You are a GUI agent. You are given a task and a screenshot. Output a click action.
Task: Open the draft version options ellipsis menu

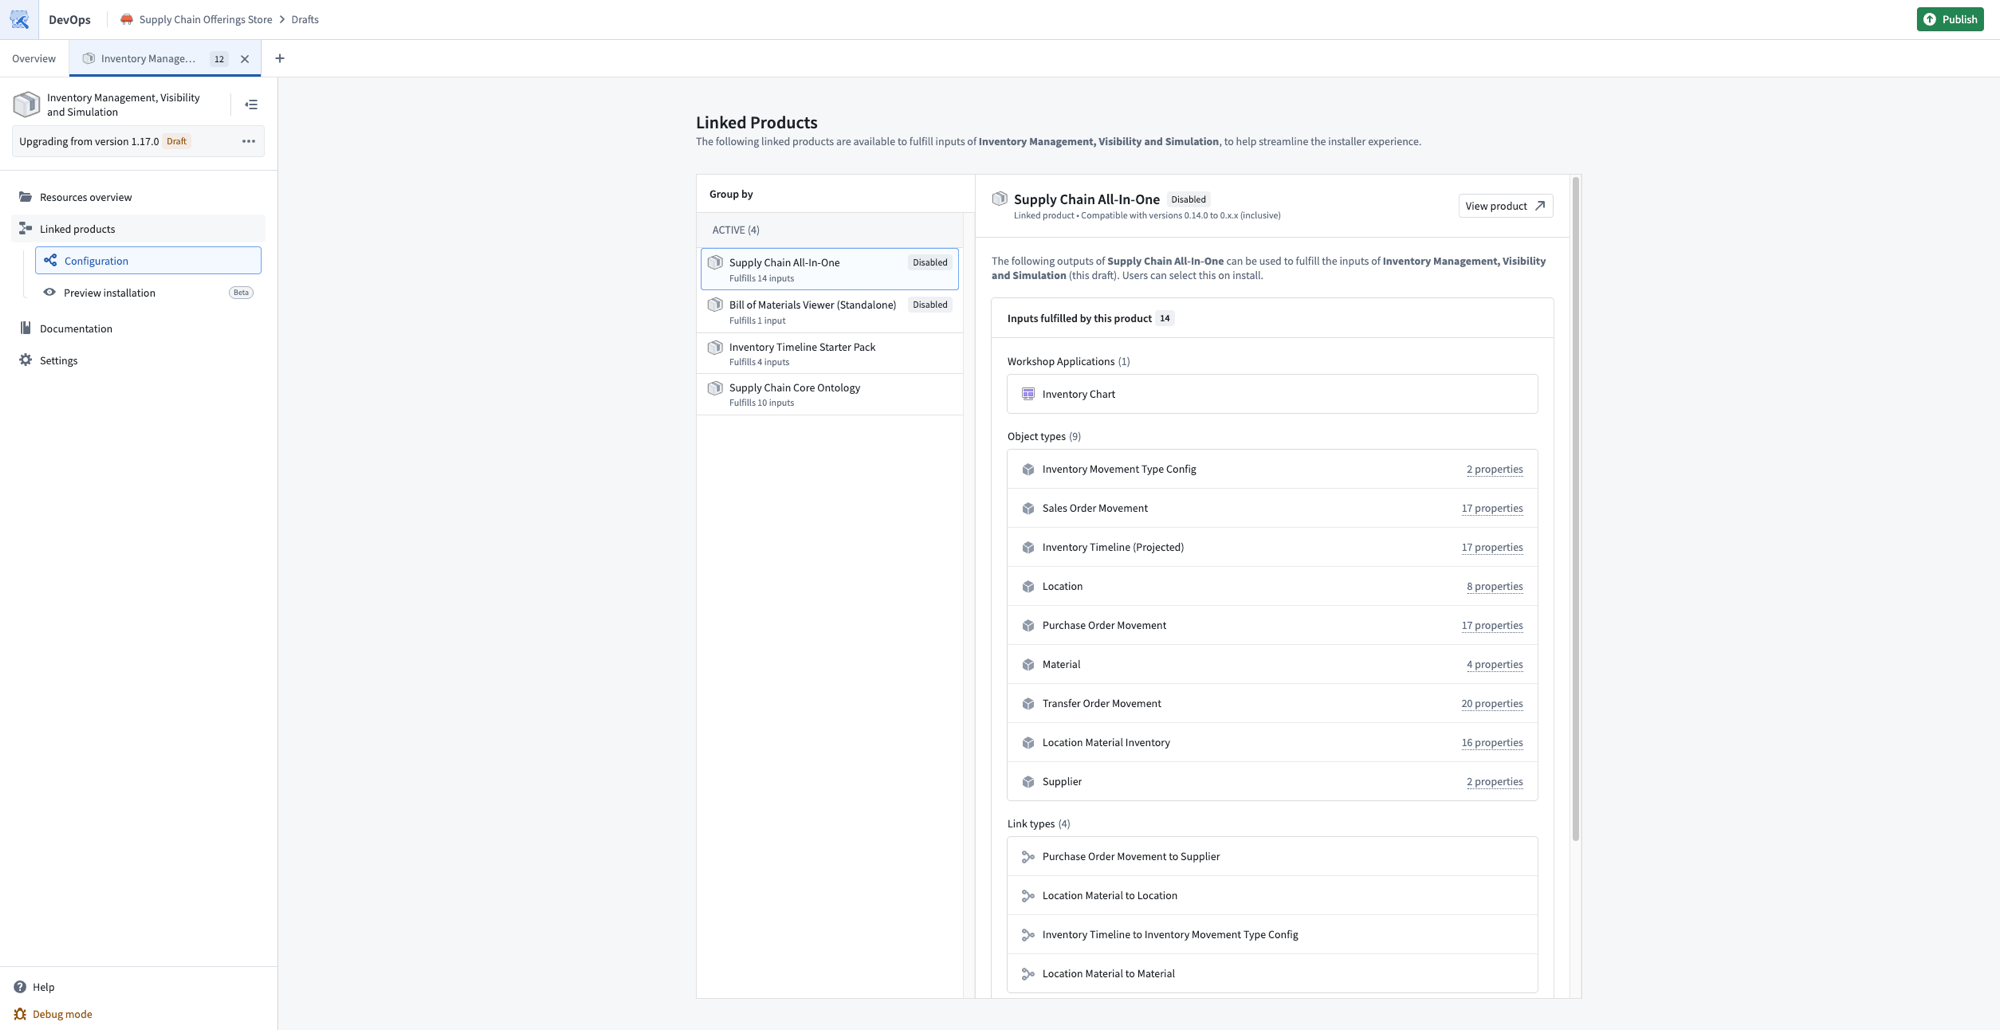coord(249,141)
